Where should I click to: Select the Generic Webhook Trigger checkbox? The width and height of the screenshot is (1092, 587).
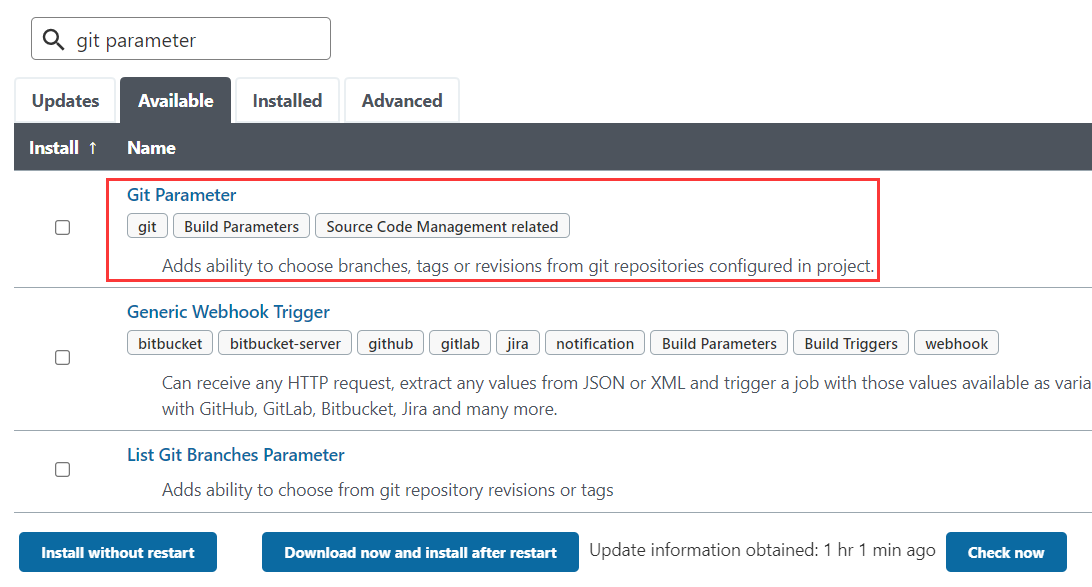62,357
